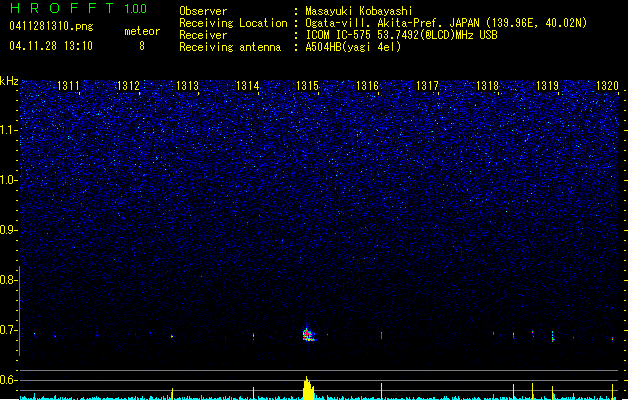Click the Receiving antenna label
629x400 pixels.
tap(230, 47)
